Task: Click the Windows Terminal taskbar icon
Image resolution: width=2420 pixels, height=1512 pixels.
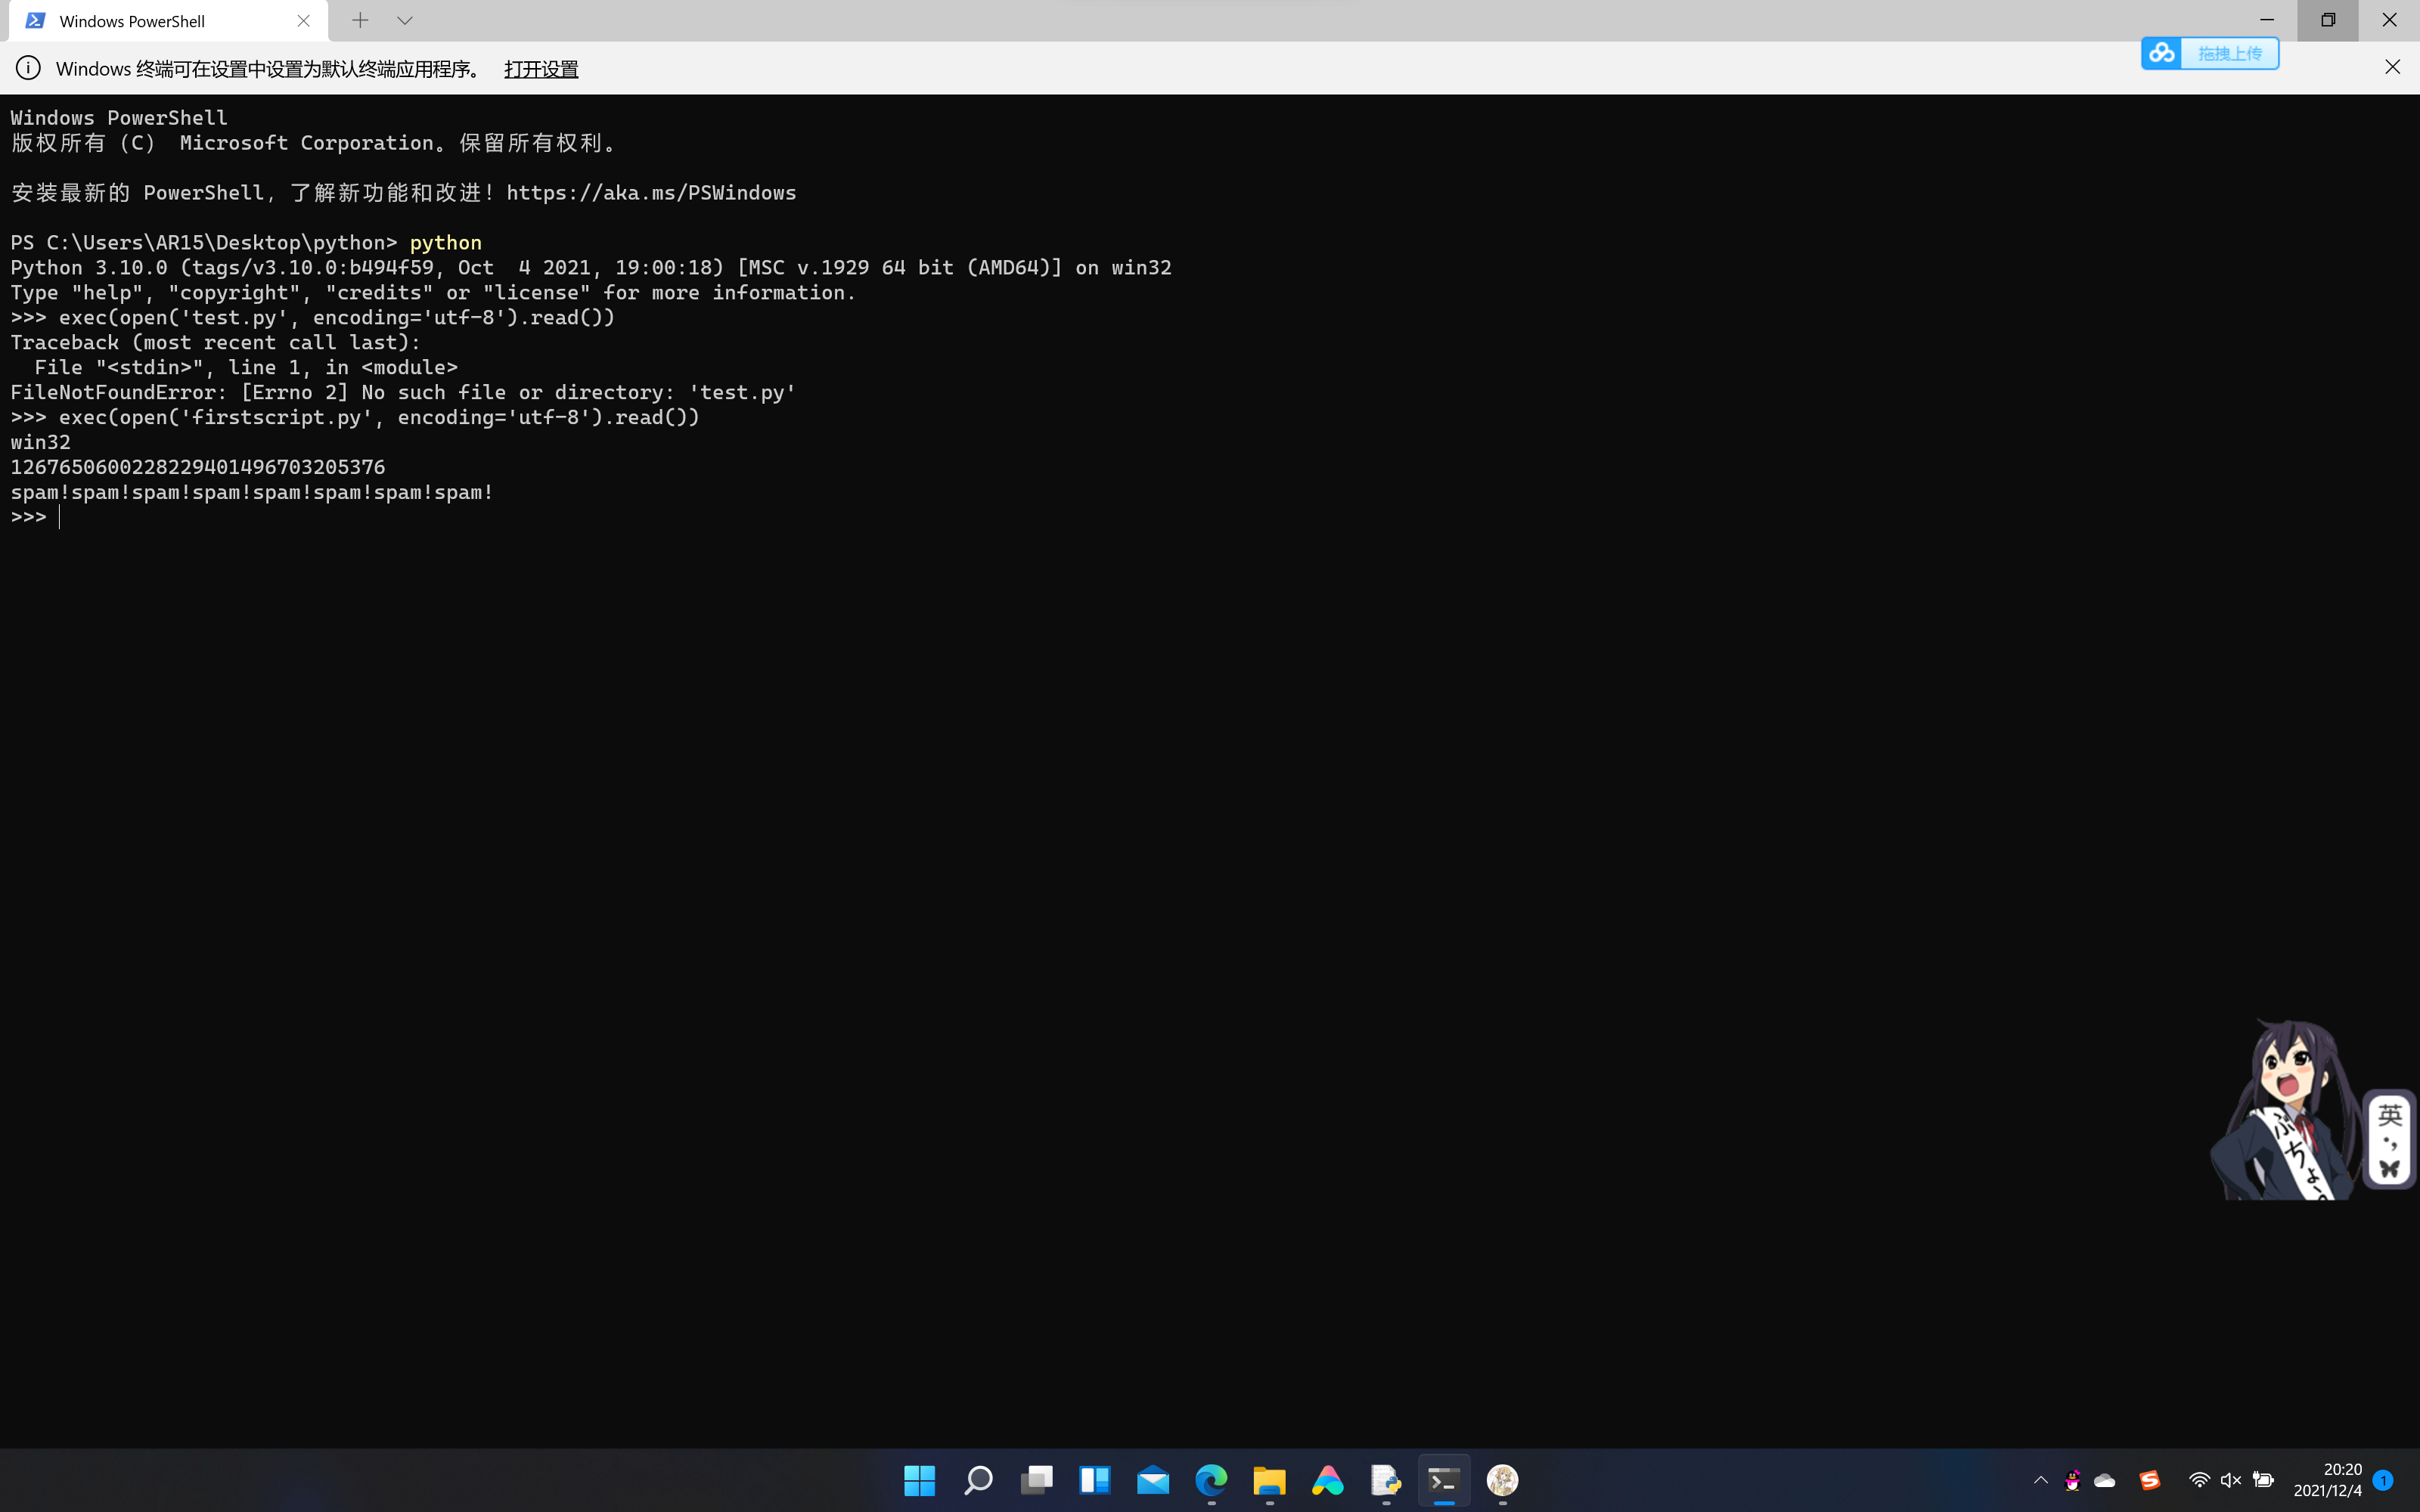Action: 1444,1480
